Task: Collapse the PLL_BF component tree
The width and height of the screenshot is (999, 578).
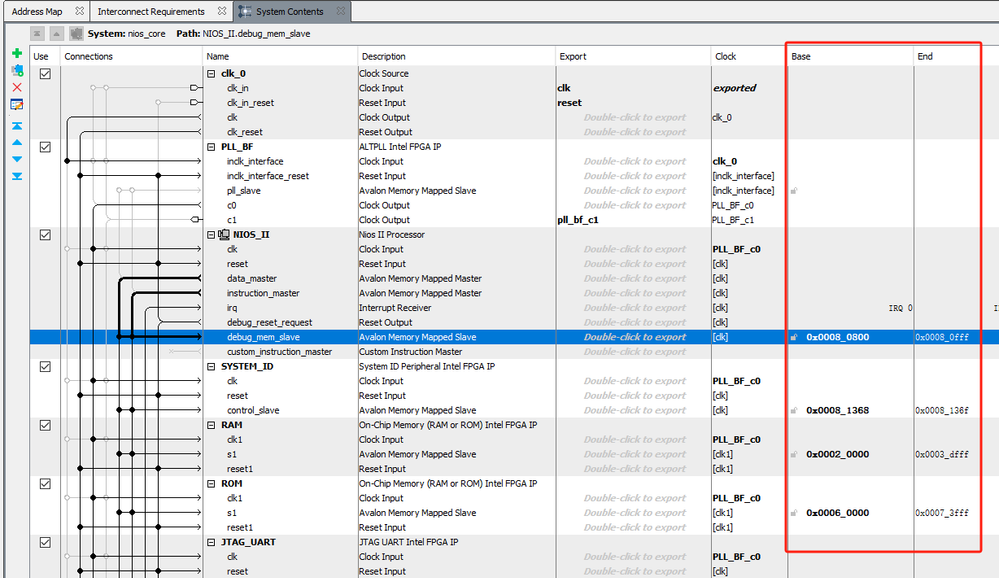Action: pyautogui.click(x=211, y=147)
